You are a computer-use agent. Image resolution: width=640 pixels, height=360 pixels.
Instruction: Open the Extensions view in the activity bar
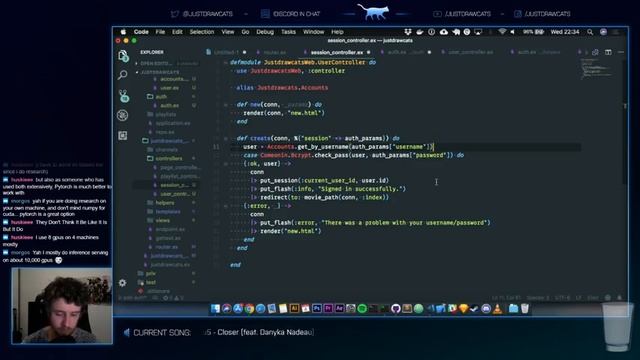(x=122, y=136)
